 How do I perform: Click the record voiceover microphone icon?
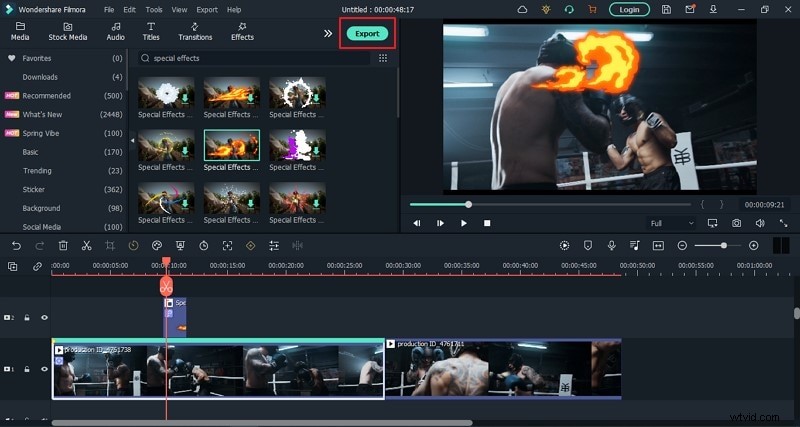[x=611, y=246]
